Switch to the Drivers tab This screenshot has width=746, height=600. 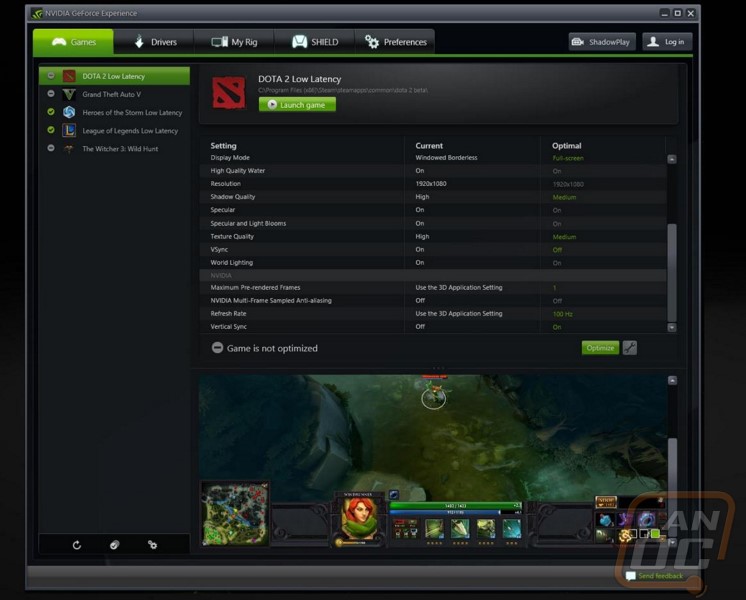(154, 42)
